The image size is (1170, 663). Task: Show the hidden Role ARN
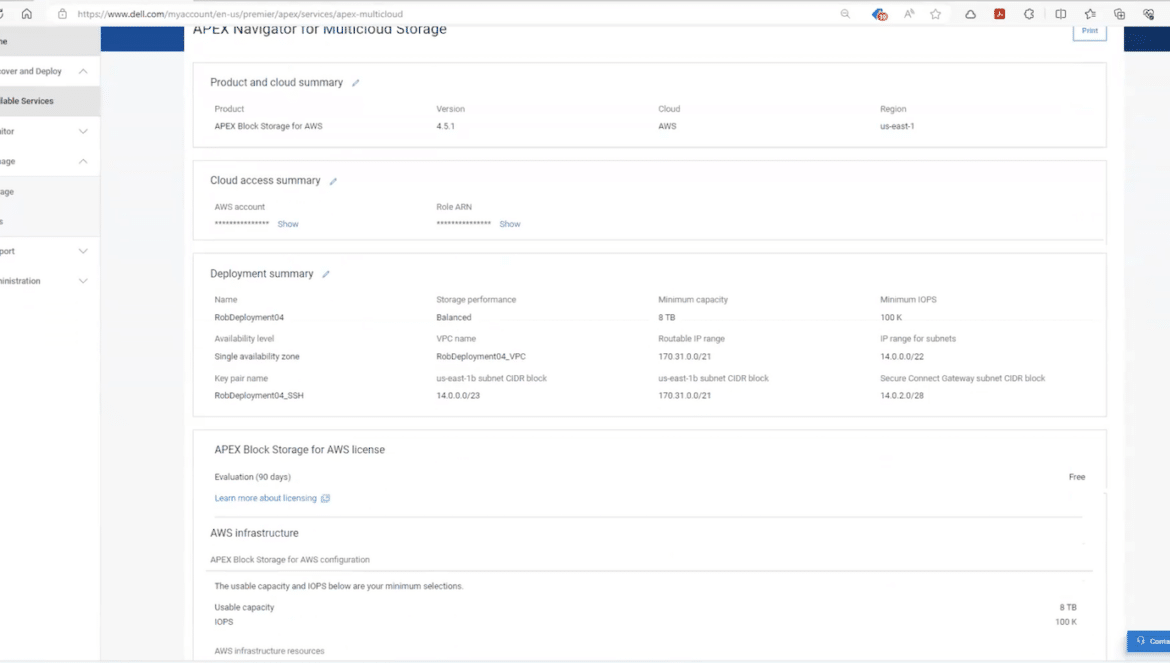point(510,224)
